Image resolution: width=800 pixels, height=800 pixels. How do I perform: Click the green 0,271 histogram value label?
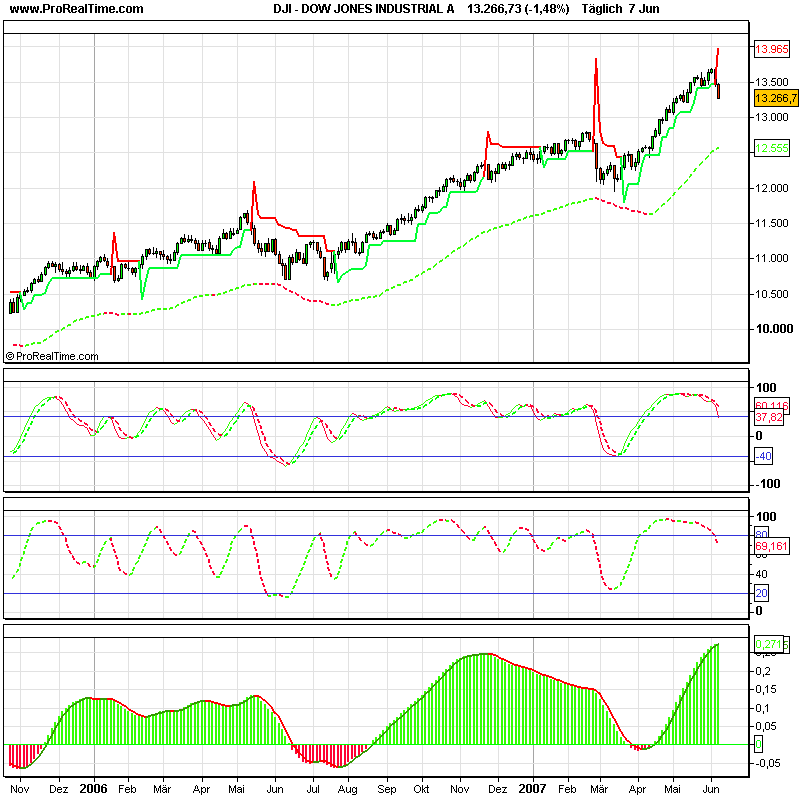pos(771,644)
